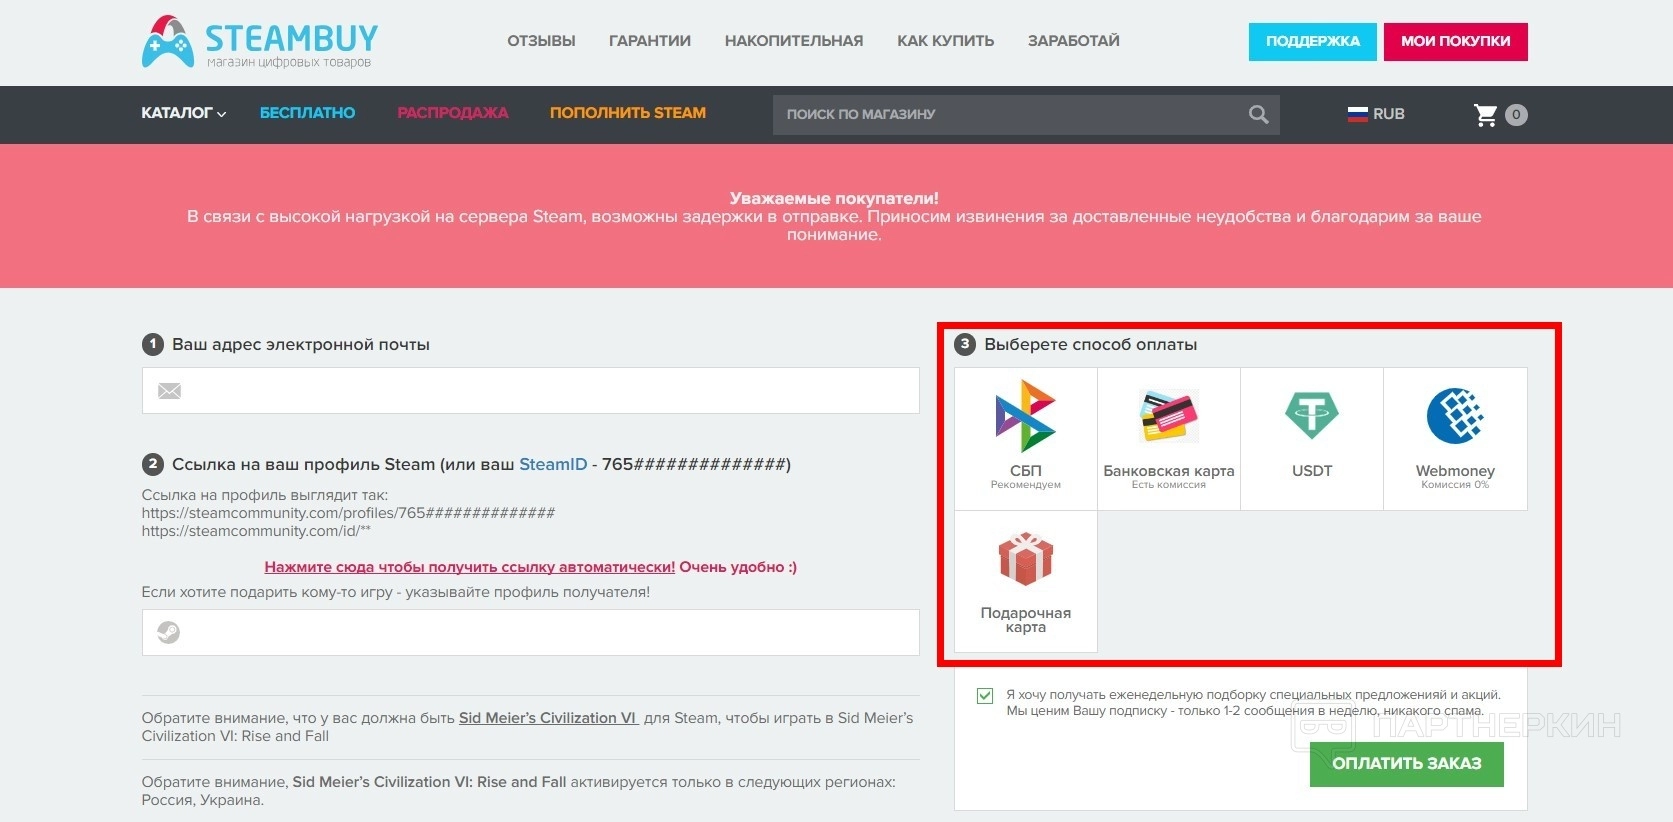The image size is (1673, 822).
Task: Click the store search field
Action: (1026, 115)
